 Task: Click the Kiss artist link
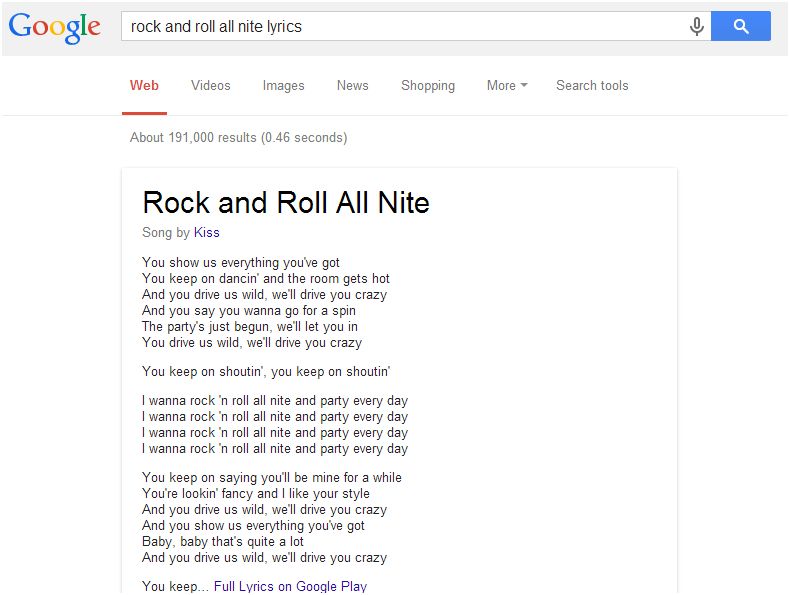coord(207,232)
